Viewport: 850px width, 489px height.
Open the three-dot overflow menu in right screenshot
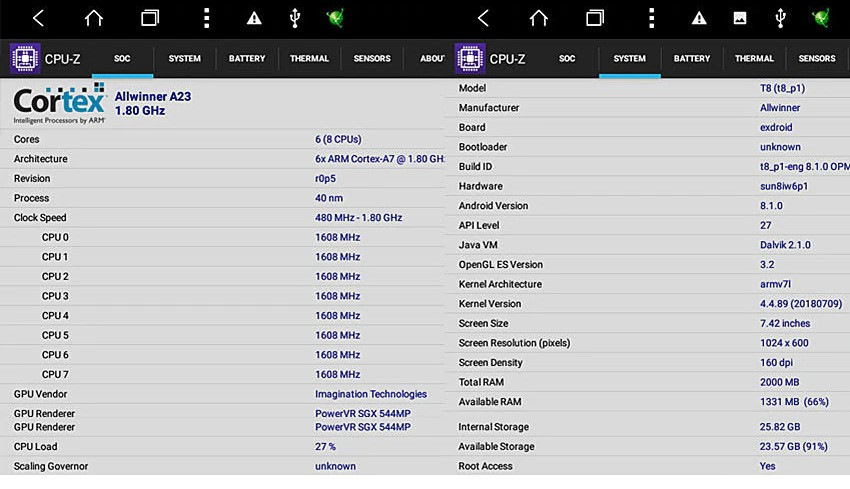click(x=651, y=18)
